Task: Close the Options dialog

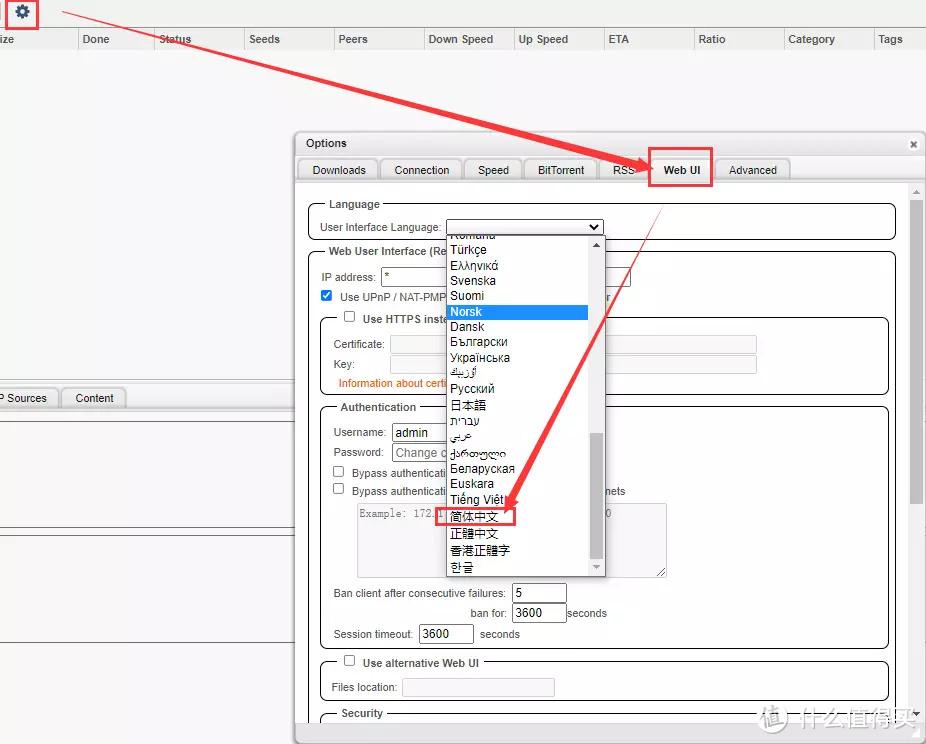Action: [x=912, y=144]
